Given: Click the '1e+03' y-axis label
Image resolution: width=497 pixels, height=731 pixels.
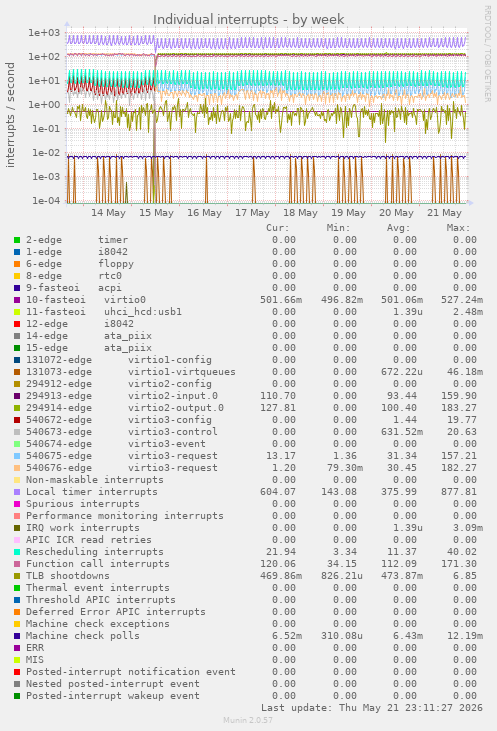Looking at the screenshot, I should coord(44,33).
